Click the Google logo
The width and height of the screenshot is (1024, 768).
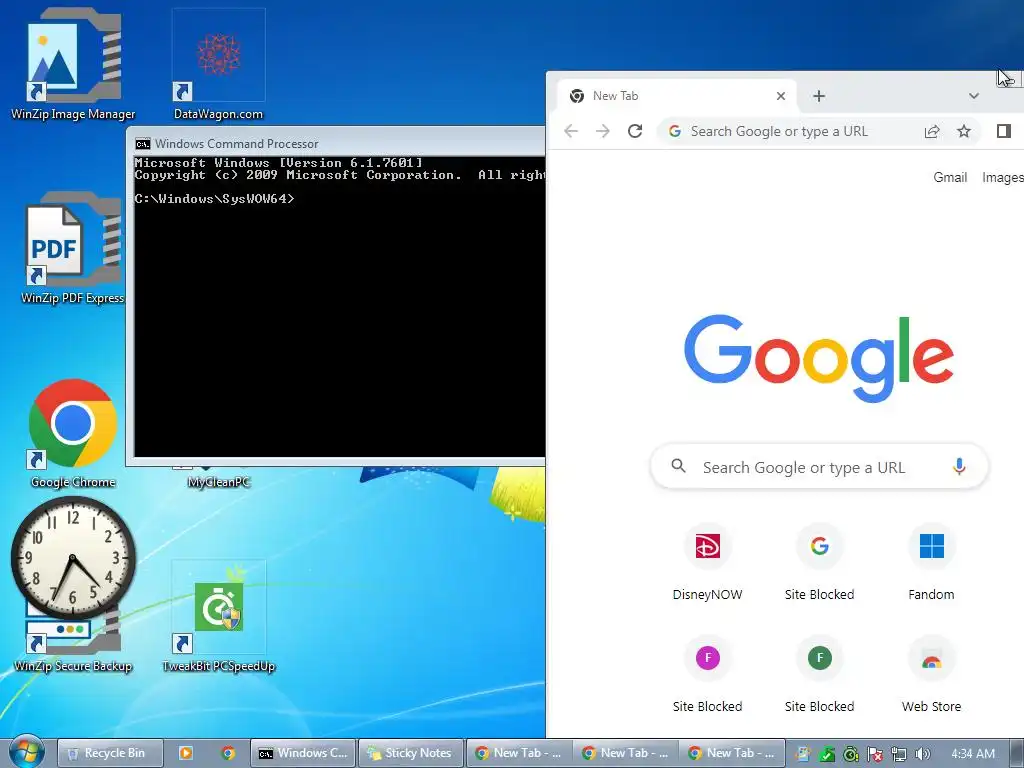(819, 359)
